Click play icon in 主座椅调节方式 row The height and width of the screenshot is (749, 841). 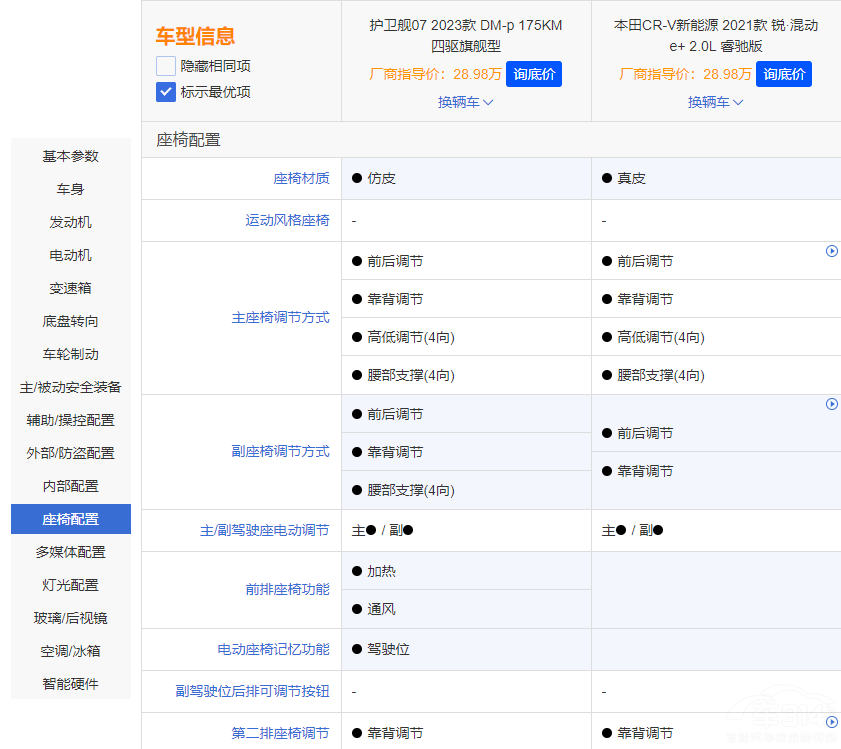click(x=831, y=251)
